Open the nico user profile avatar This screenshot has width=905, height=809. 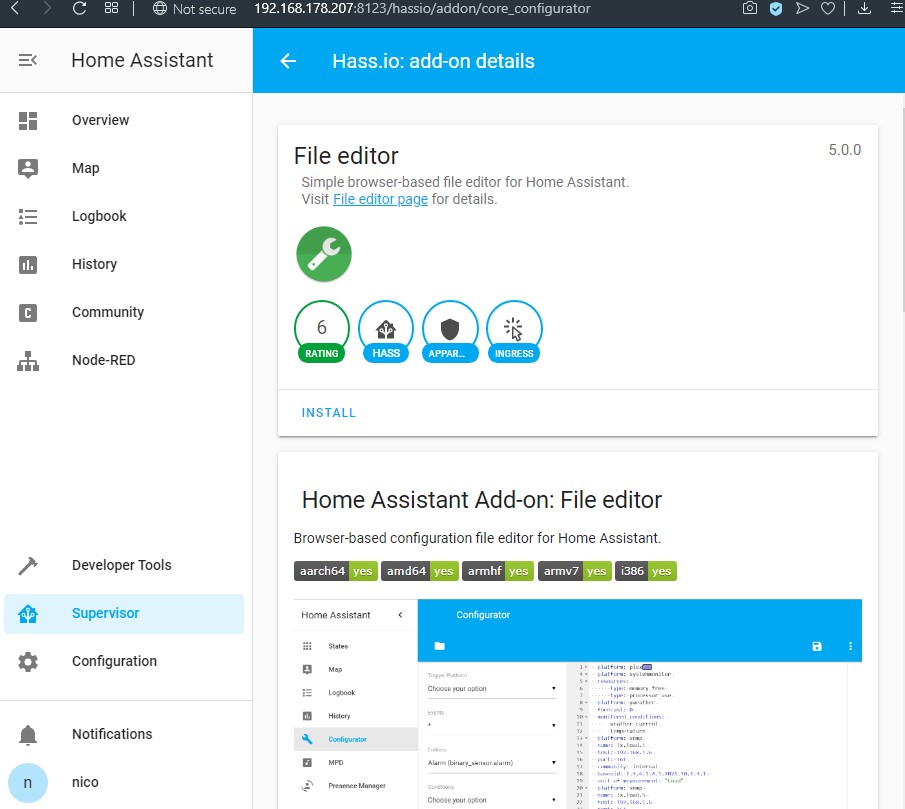(x=28, y=782)
